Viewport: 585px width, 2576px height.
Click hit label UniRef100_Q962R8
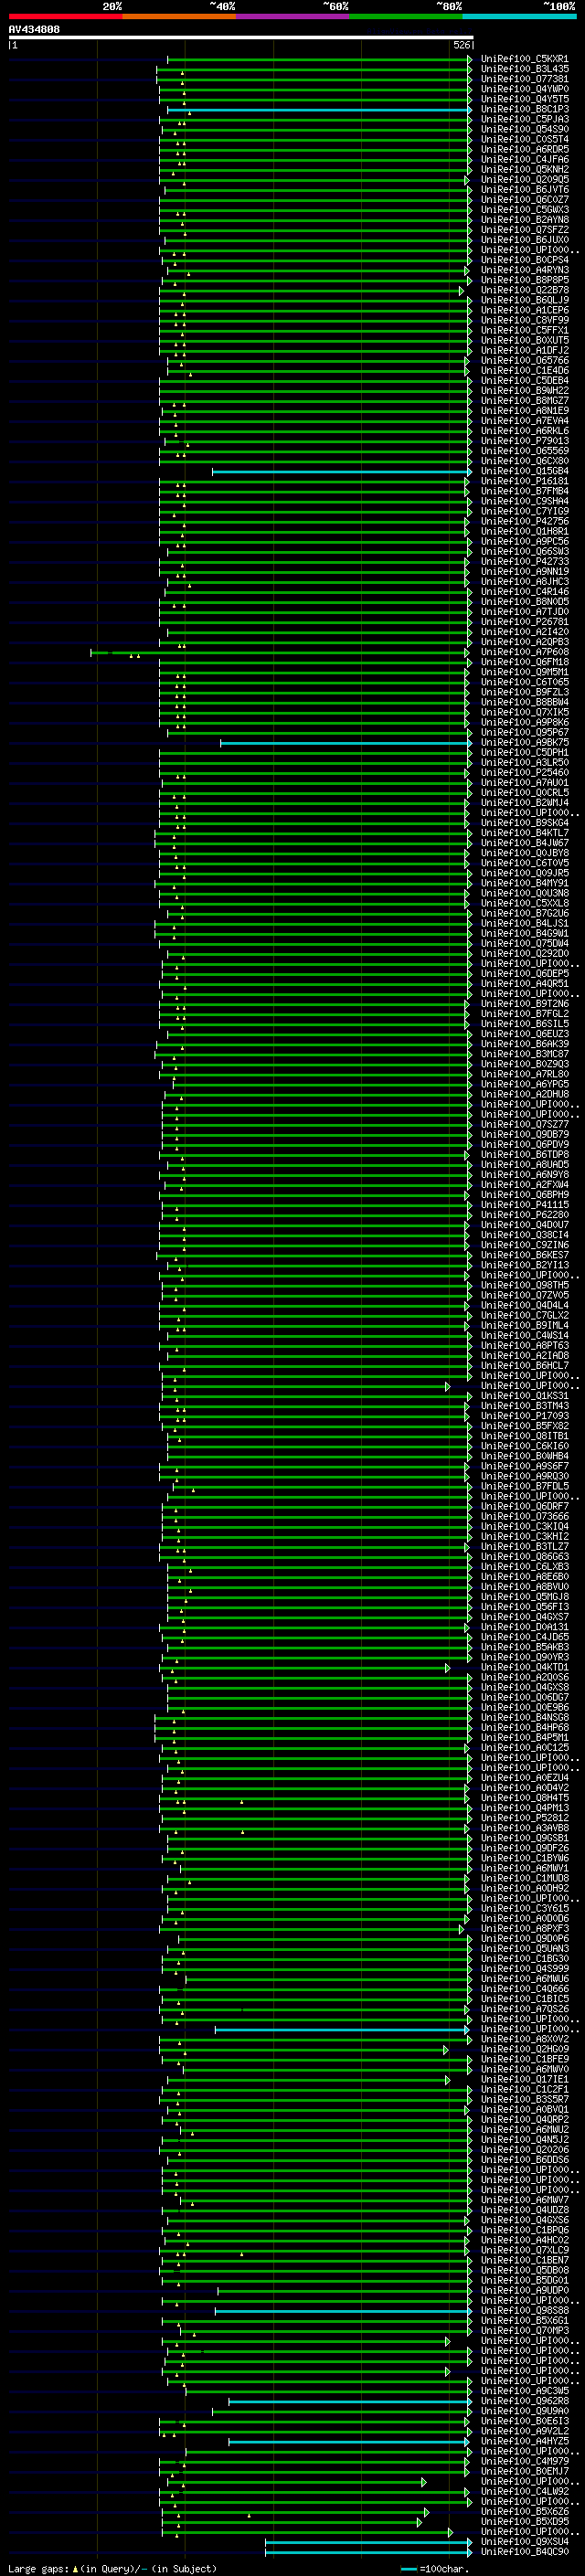[525, 2401]
